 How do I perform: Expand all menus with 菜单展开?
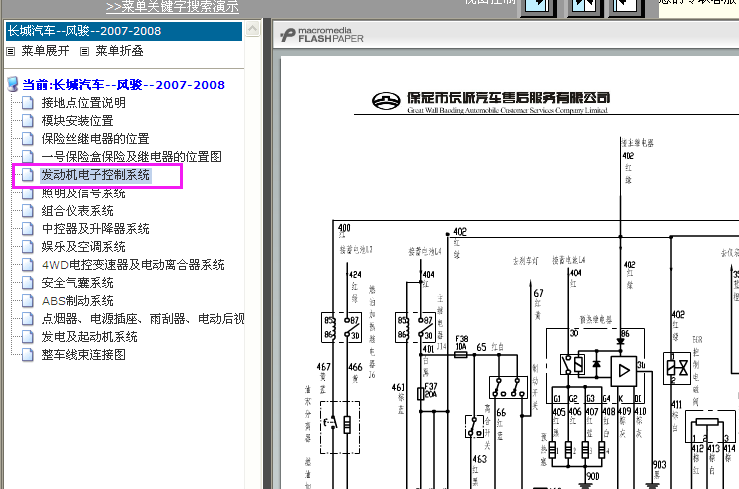[x=45, y=51]
